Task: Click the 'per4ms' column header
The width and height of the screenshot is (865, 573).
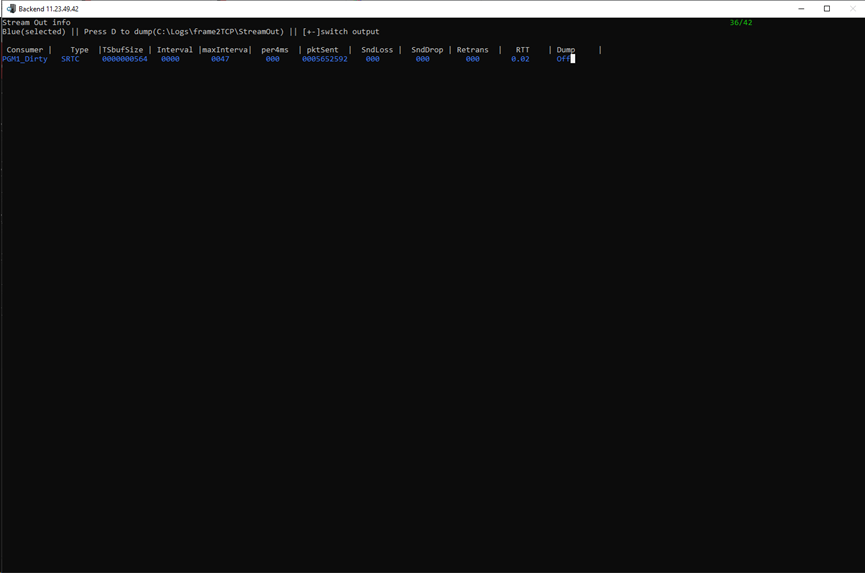Action: tap(275, 50)
